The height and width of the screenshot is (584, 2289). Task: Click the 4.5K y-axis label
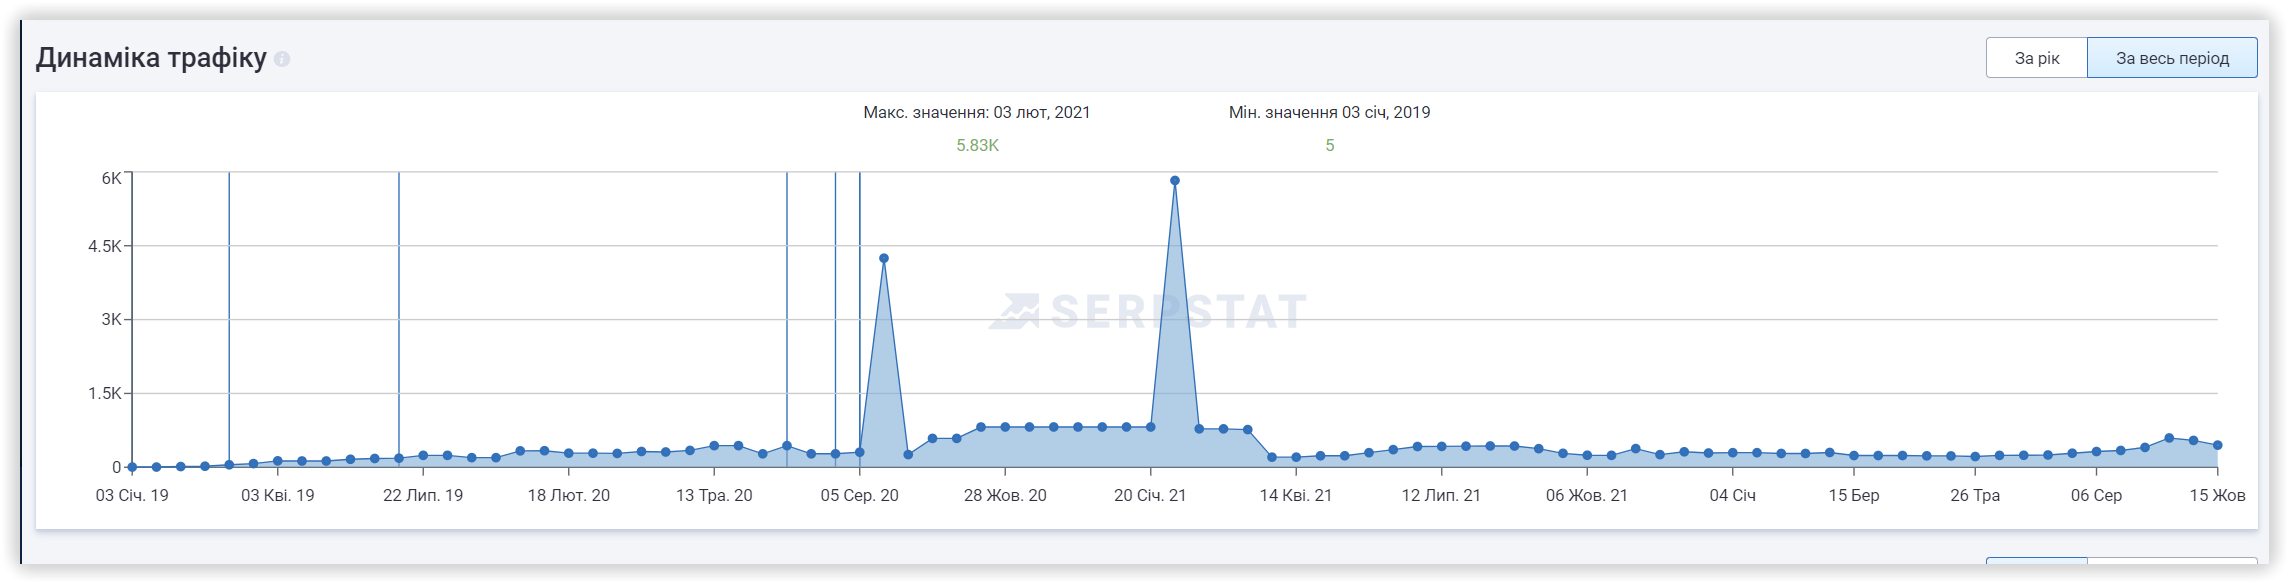(x=105, y=246)
